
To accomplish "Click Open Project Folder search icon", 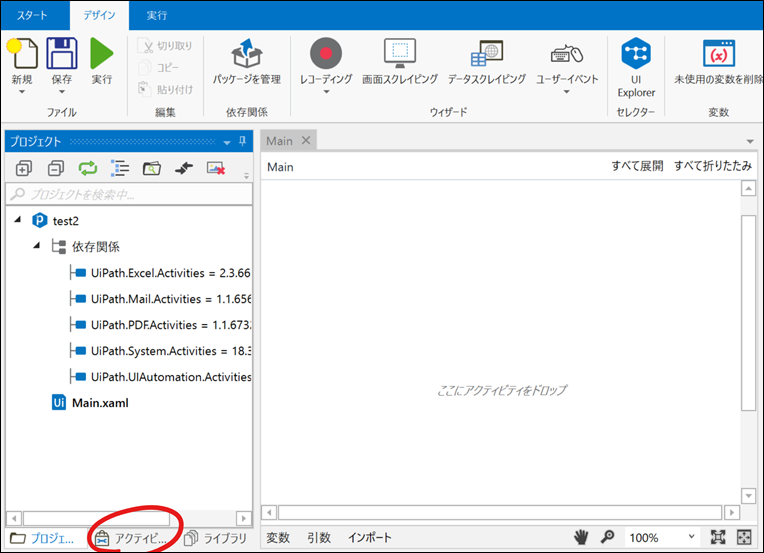I will pyautogui.click(x=152, y=169).
